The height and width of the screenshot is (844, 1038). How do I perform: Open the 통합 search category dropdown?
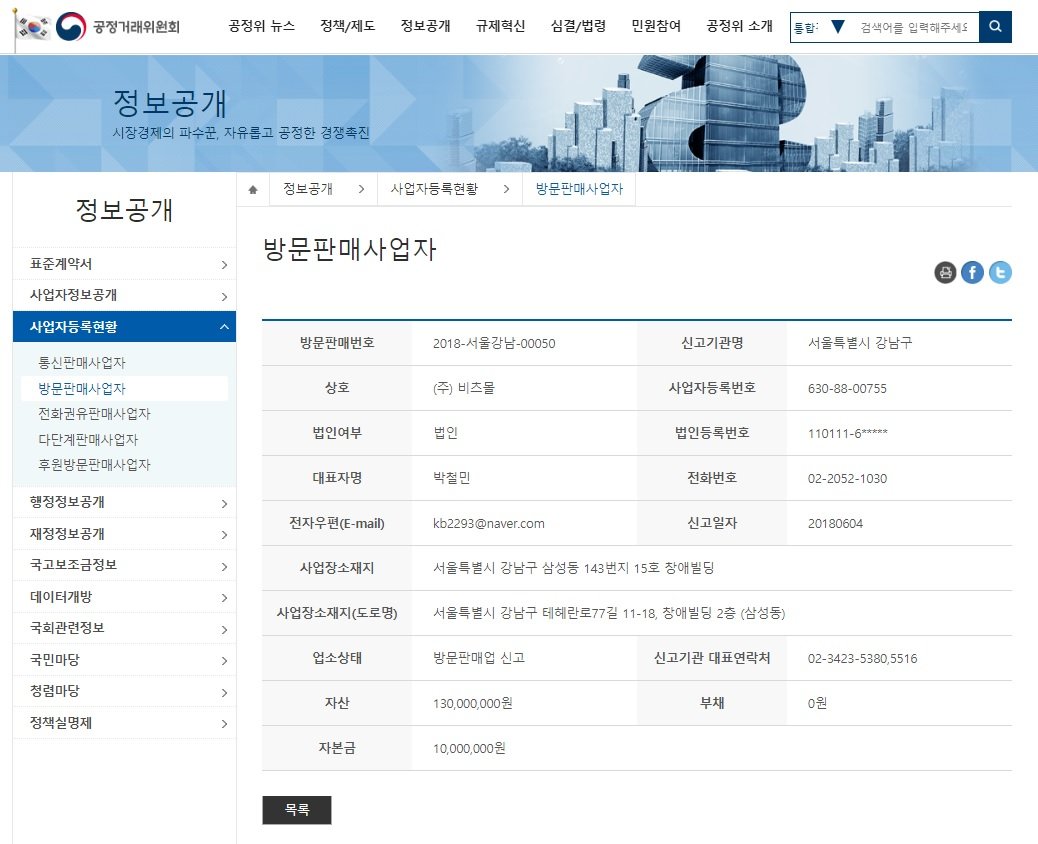tap(820, 27)
